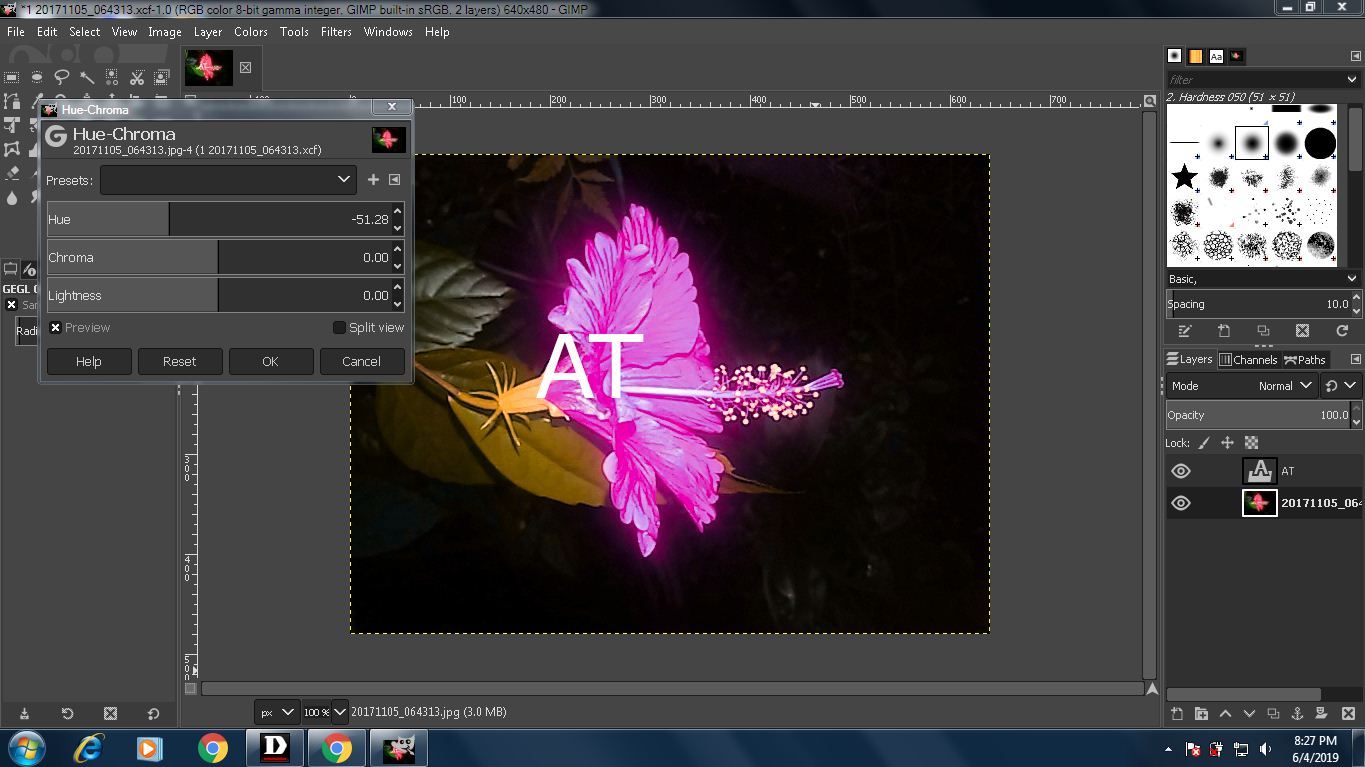Image resolution: width=1365 pixels, height=767 pixels.
Task: Confirm Hue-Chroma with OK
Action: click(x=270, y=362)
